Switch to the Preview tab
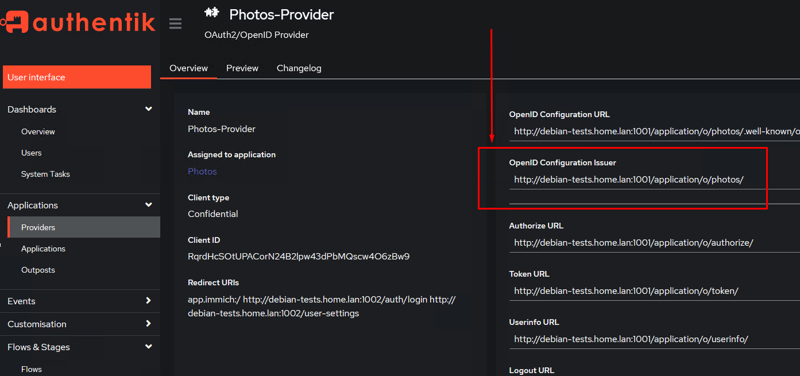 242,68
